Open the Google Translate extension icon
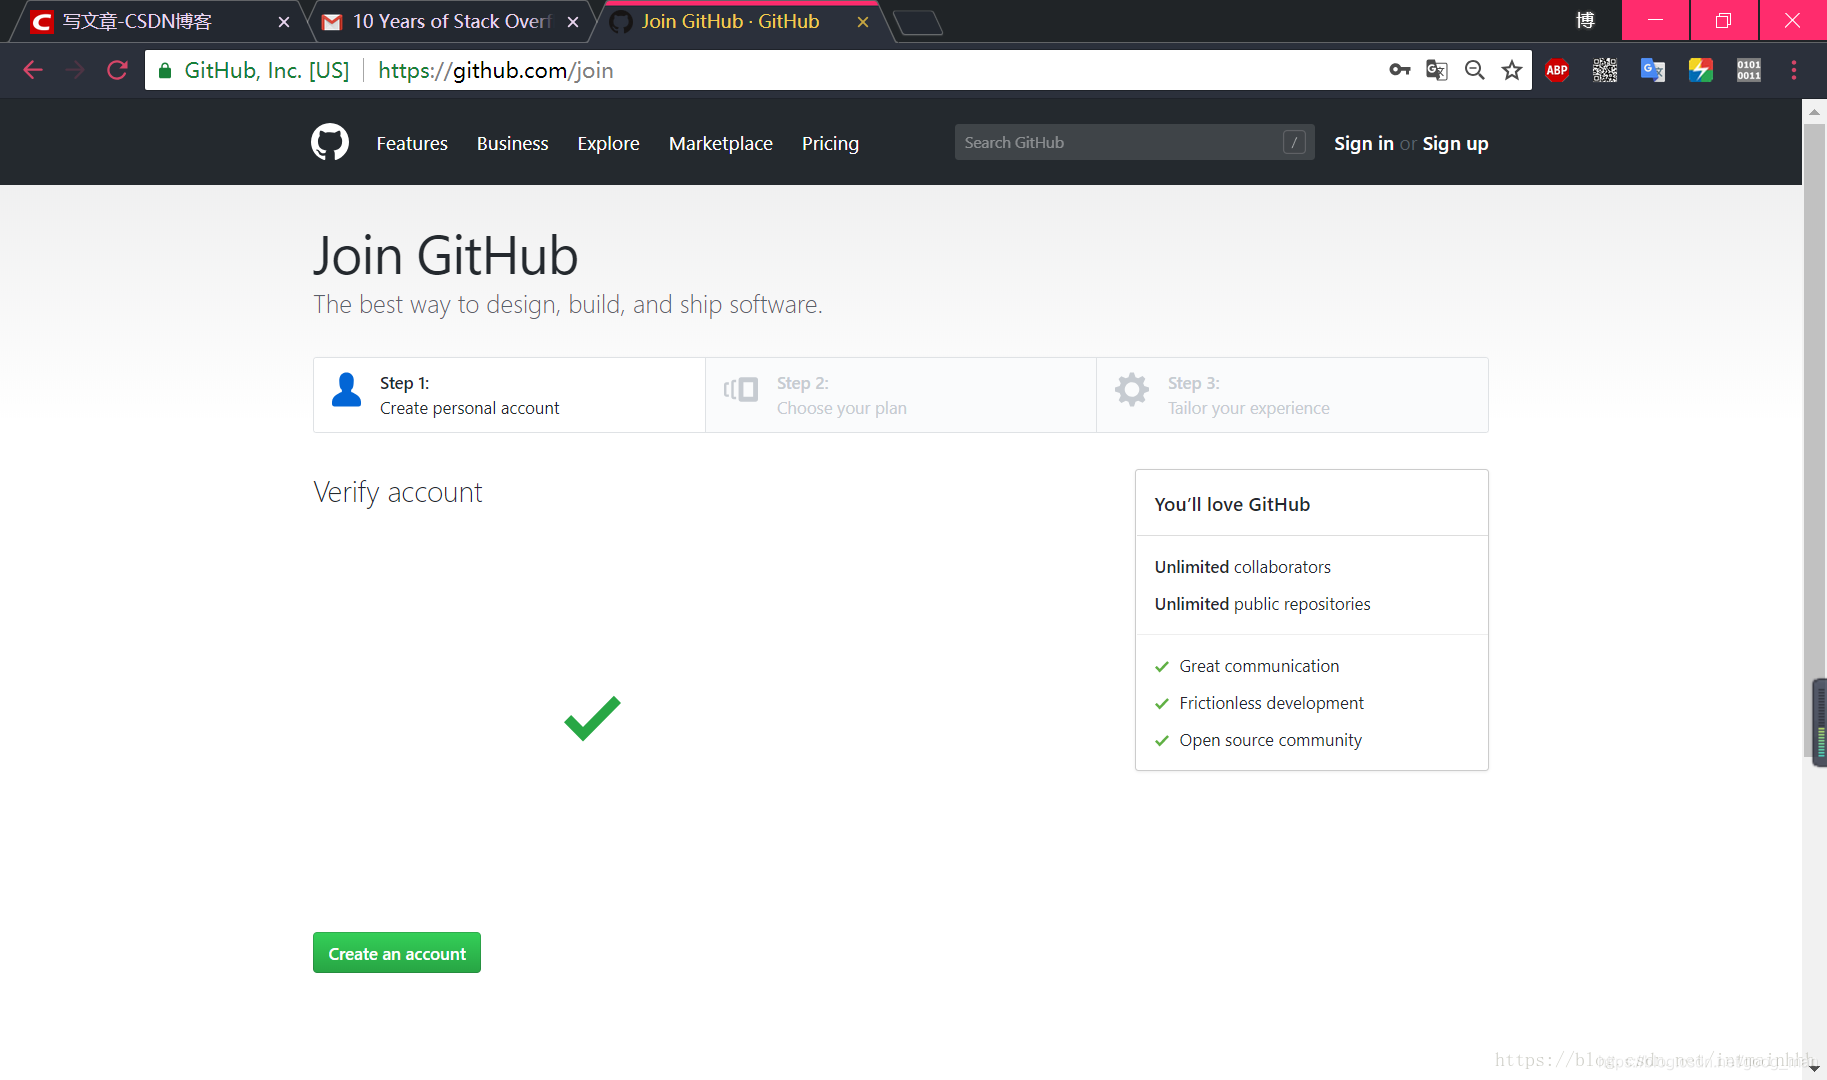Viewport: 1827px width, 1080px height. (1653, 70)
